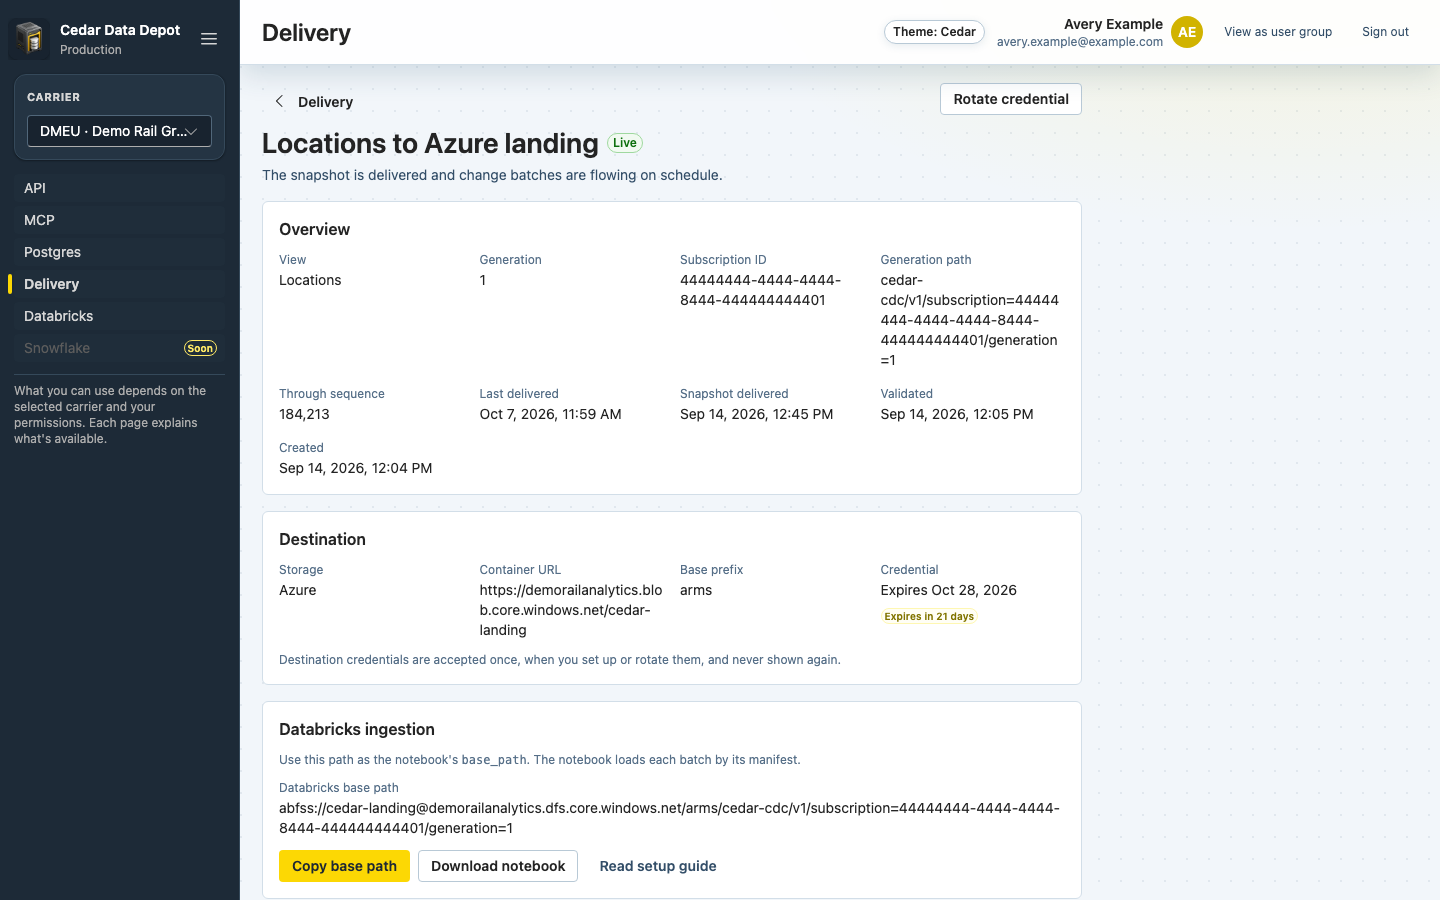The image size is (1440, 900).
Task: Click Rotate credential button
Action: pos(1011,99)
